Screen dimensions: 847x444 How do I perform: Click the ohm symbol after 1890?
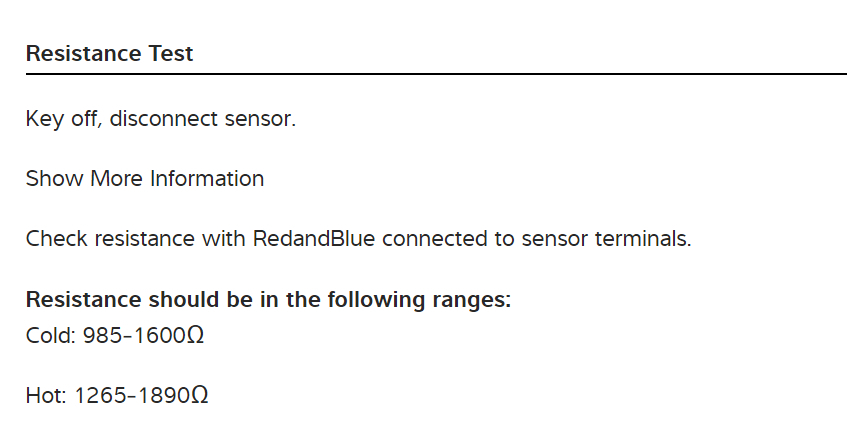click(x=200, y=396)
